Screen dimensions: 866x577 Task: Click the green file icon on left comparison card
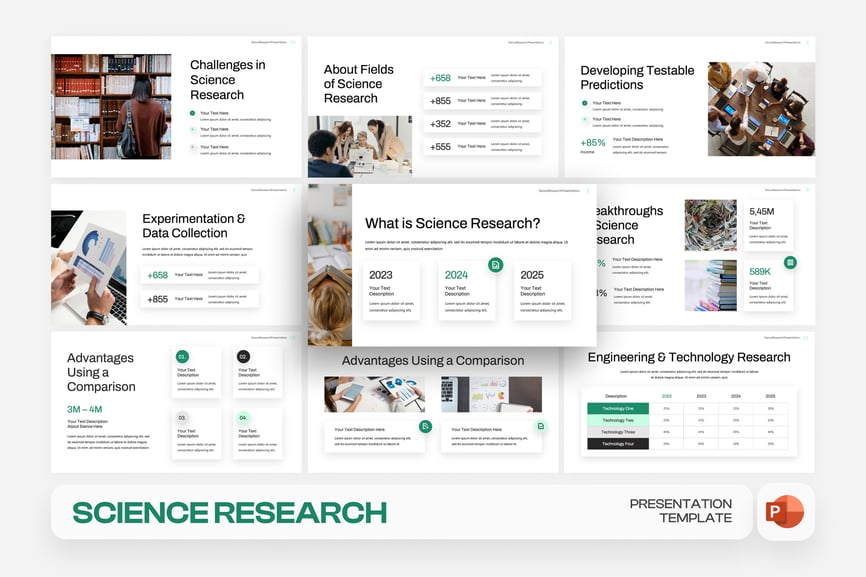425,426
